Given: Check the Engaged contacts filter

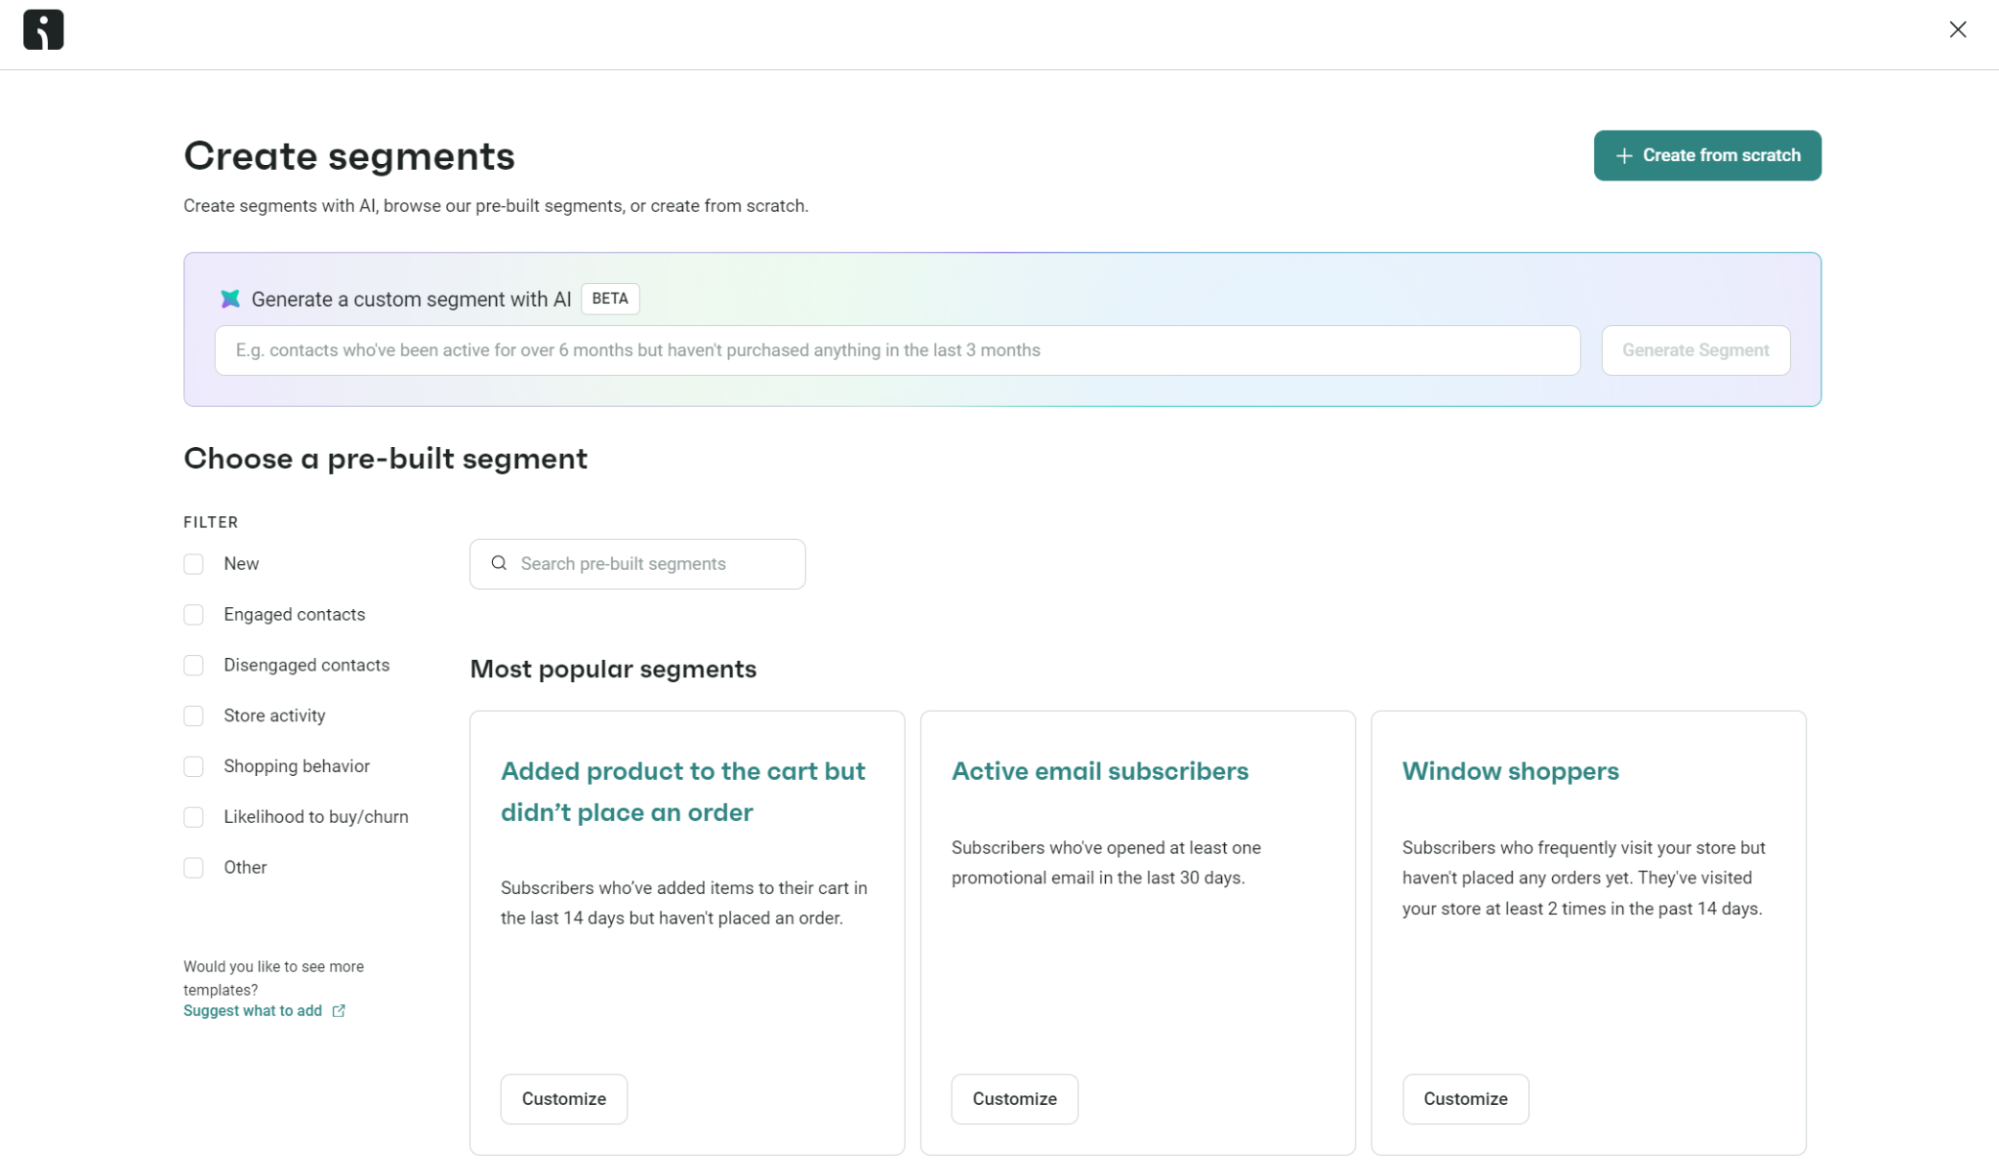Looking at the screenshot, I should tap(193, 614).
